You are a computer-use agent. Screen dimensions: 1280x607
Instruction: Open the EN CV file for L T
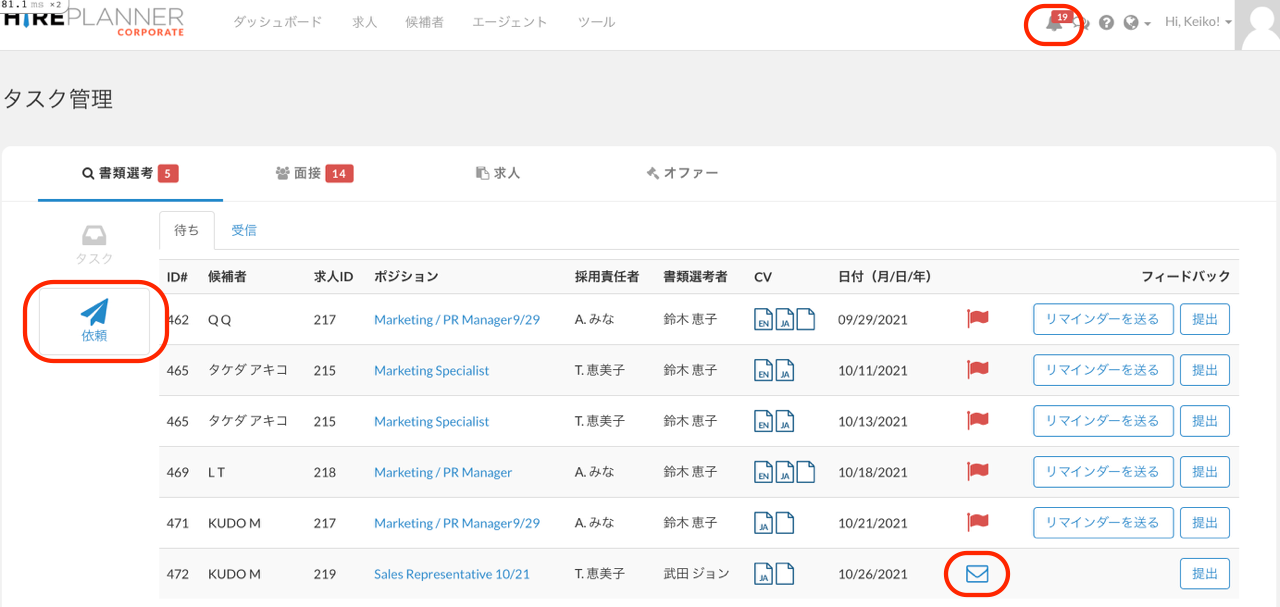pyautogui.click(x=763, y=472)
